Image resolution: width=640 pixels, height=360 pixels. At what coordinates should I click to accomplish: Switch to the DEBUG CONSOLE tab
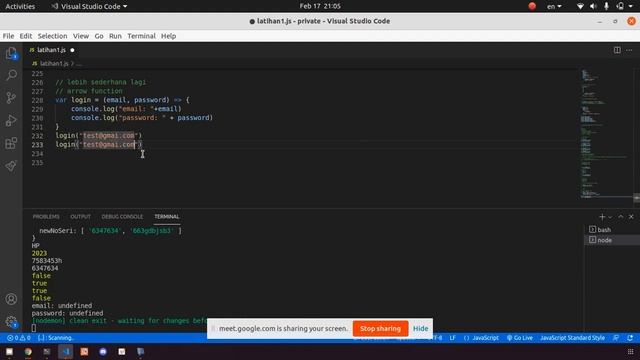click(x=122, y=217)
